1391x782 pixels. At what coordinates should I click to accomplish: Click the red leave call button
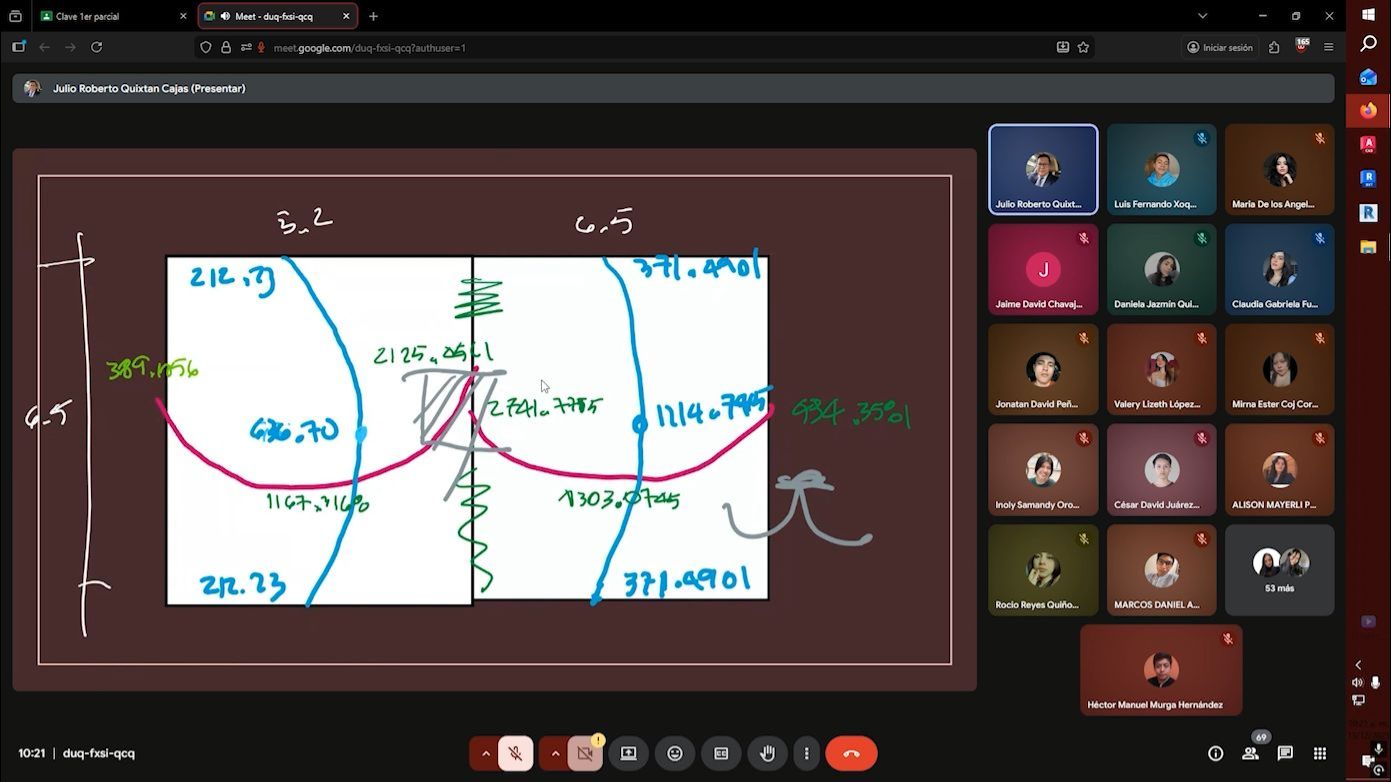pyautogui.click(x=851, y=753)
